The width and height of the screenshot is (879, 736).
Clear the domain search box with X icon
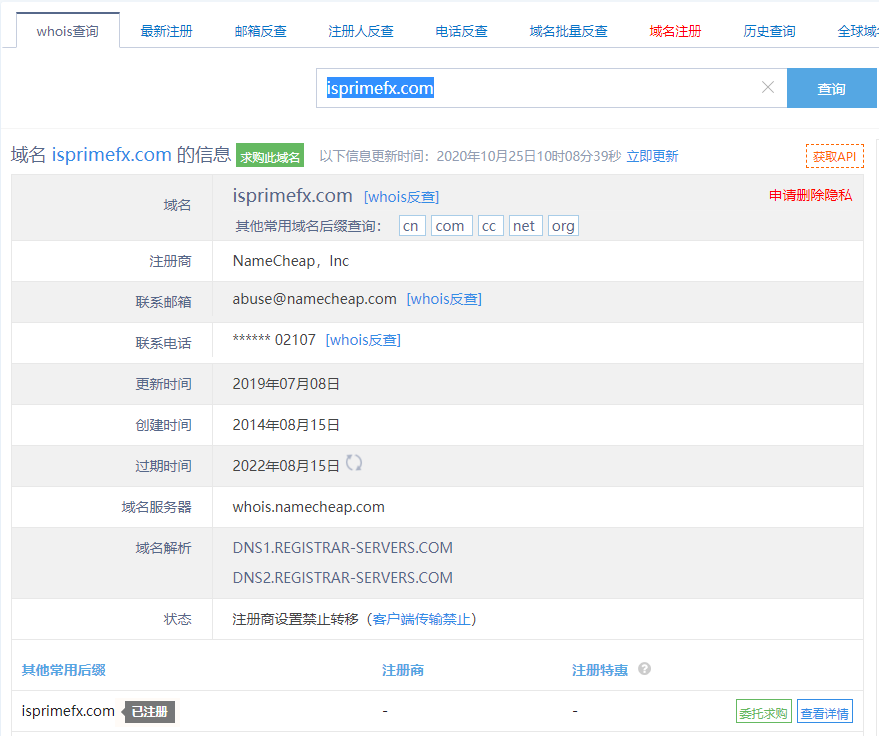coord(767,88)
